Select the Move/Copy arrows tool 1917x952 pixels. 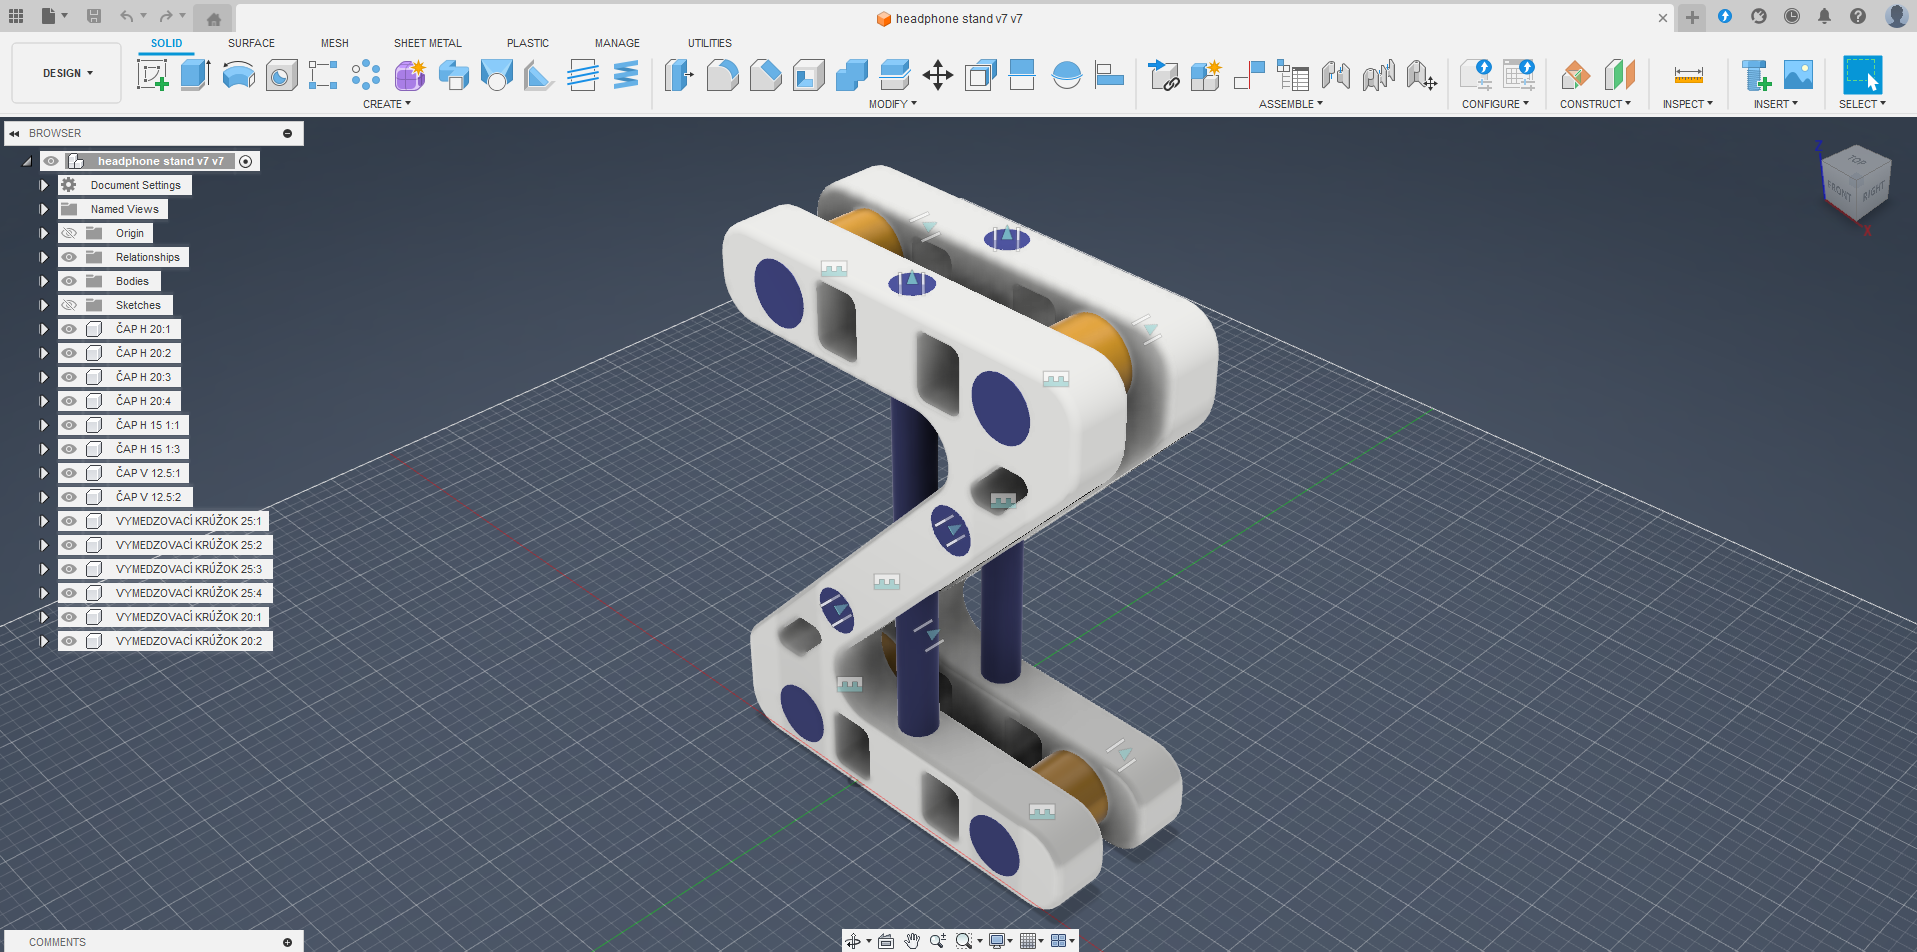coord(937,75)
